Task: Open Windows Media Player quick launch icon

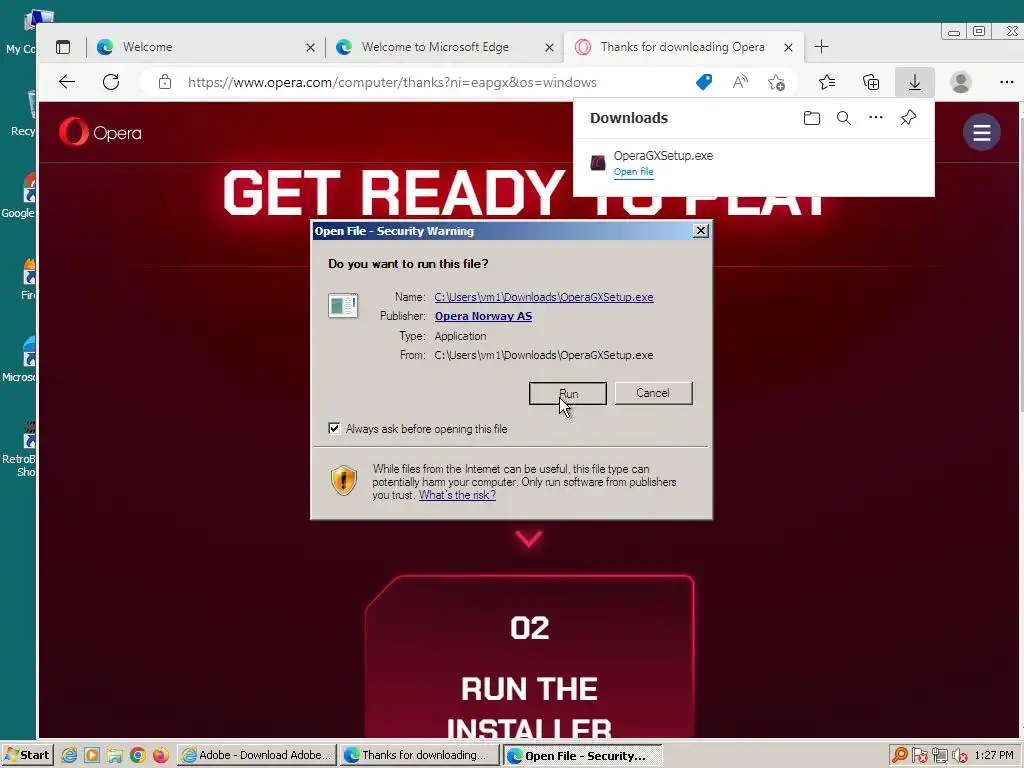Action: pos(92,756)
